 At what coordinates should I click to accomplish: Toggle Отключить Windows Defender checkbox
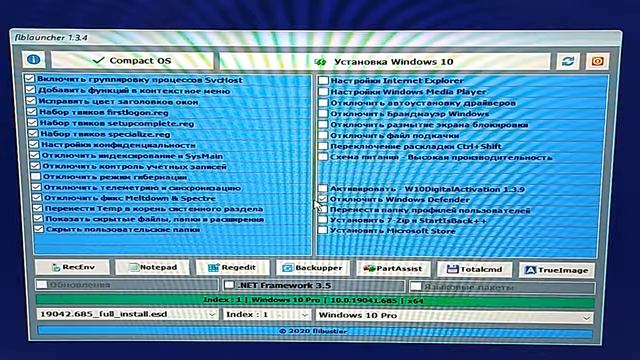(323, 199)
